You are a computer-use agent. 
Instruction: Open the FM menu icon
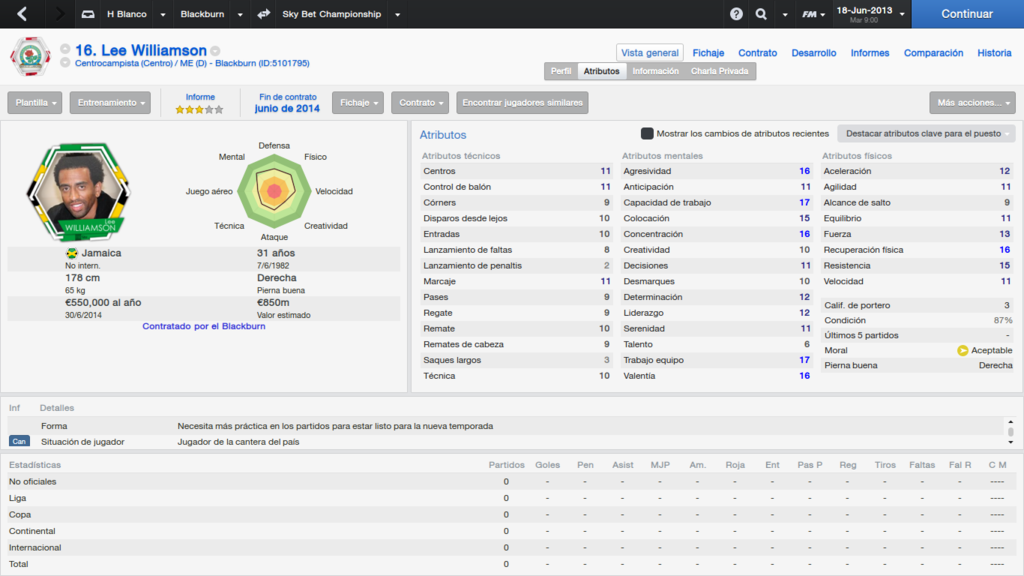coord(813,14)
